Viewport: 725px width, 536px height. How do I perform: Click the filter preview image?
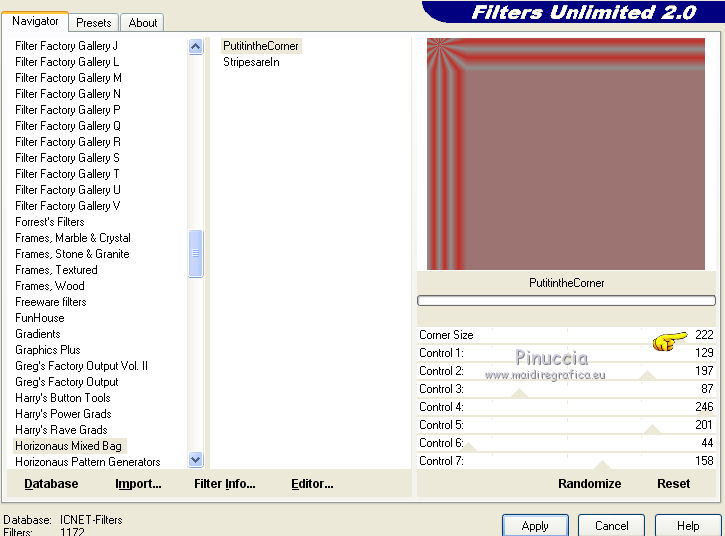coord(566,154)
